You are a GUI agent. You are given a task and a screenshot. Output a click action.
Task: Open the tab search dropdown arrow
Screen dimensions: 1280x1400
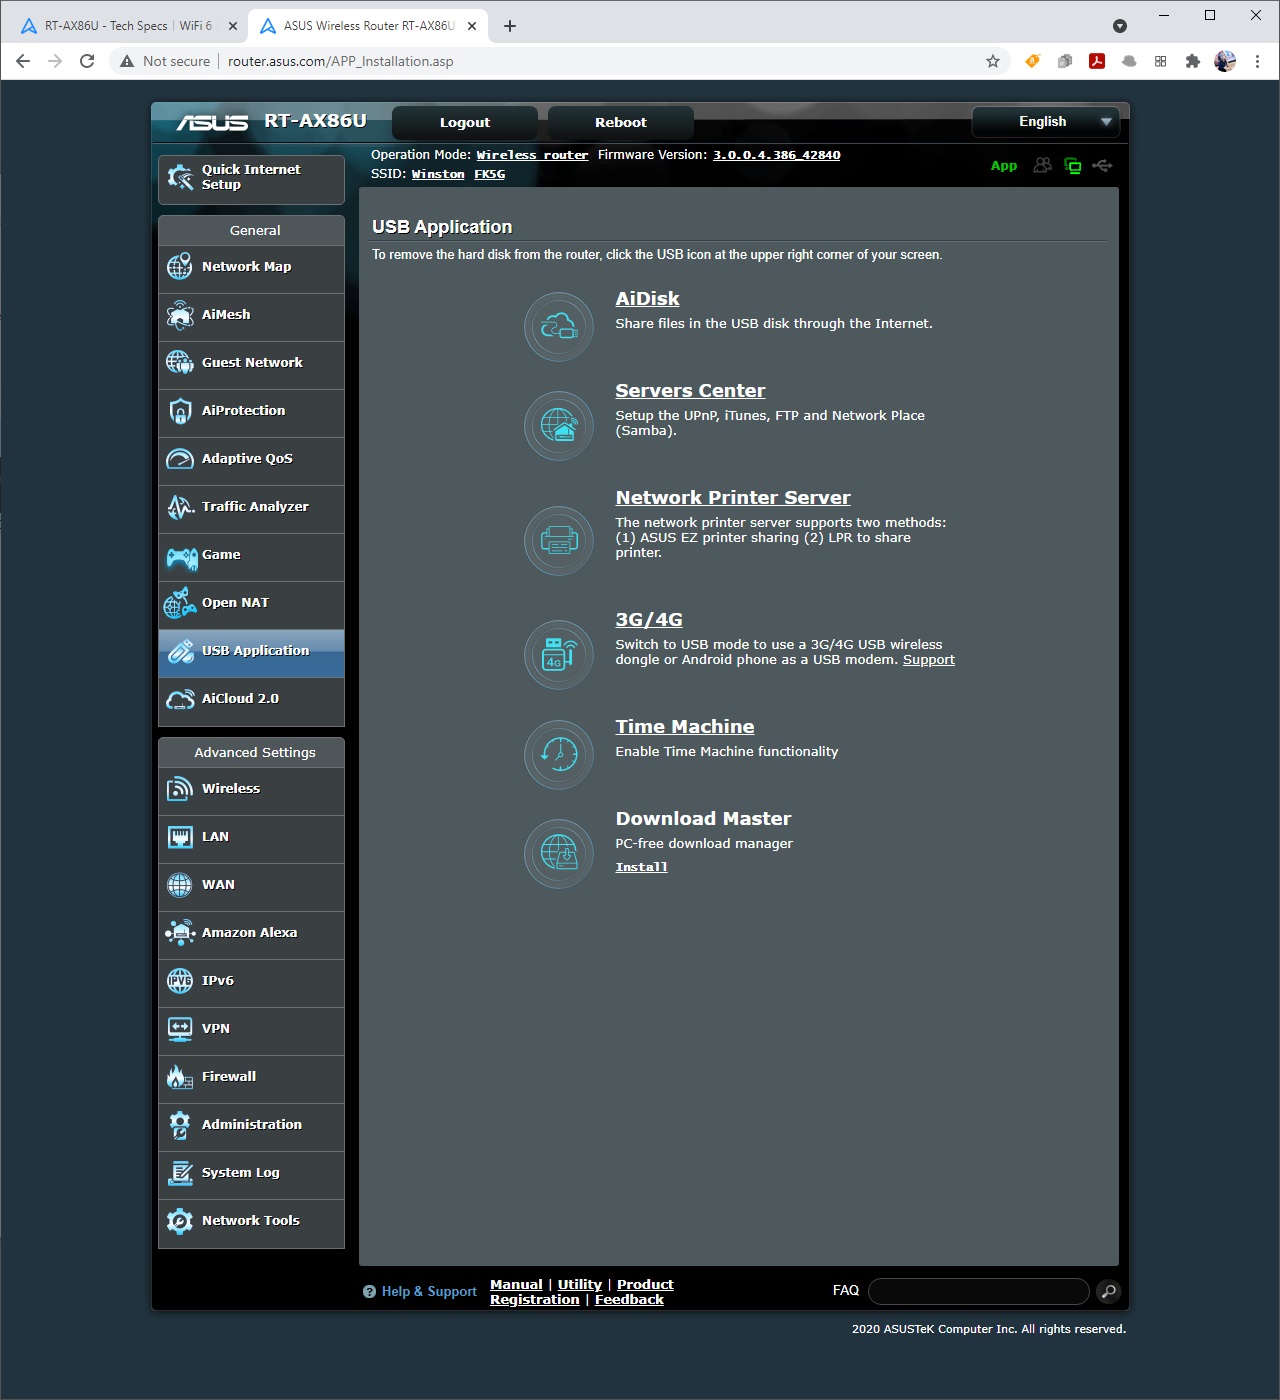[1120, 26]
